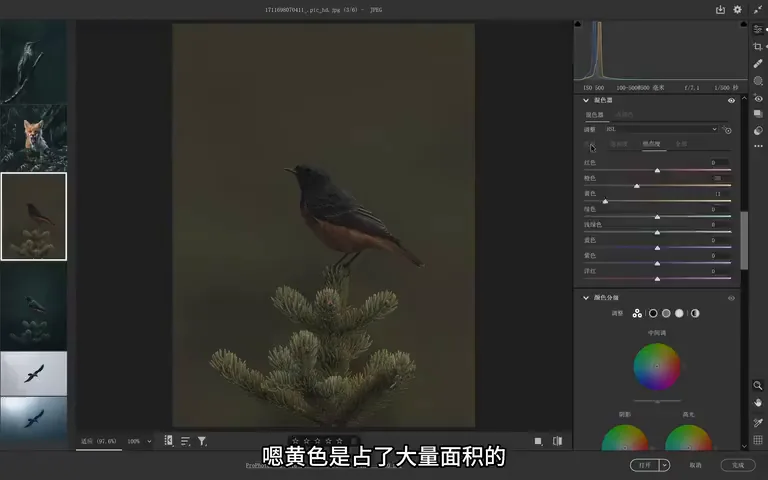Image resolution: width=768 pixels, height=480 pixels.
Task: Click the Cancel (取消) button
Action: pos(696,465)
